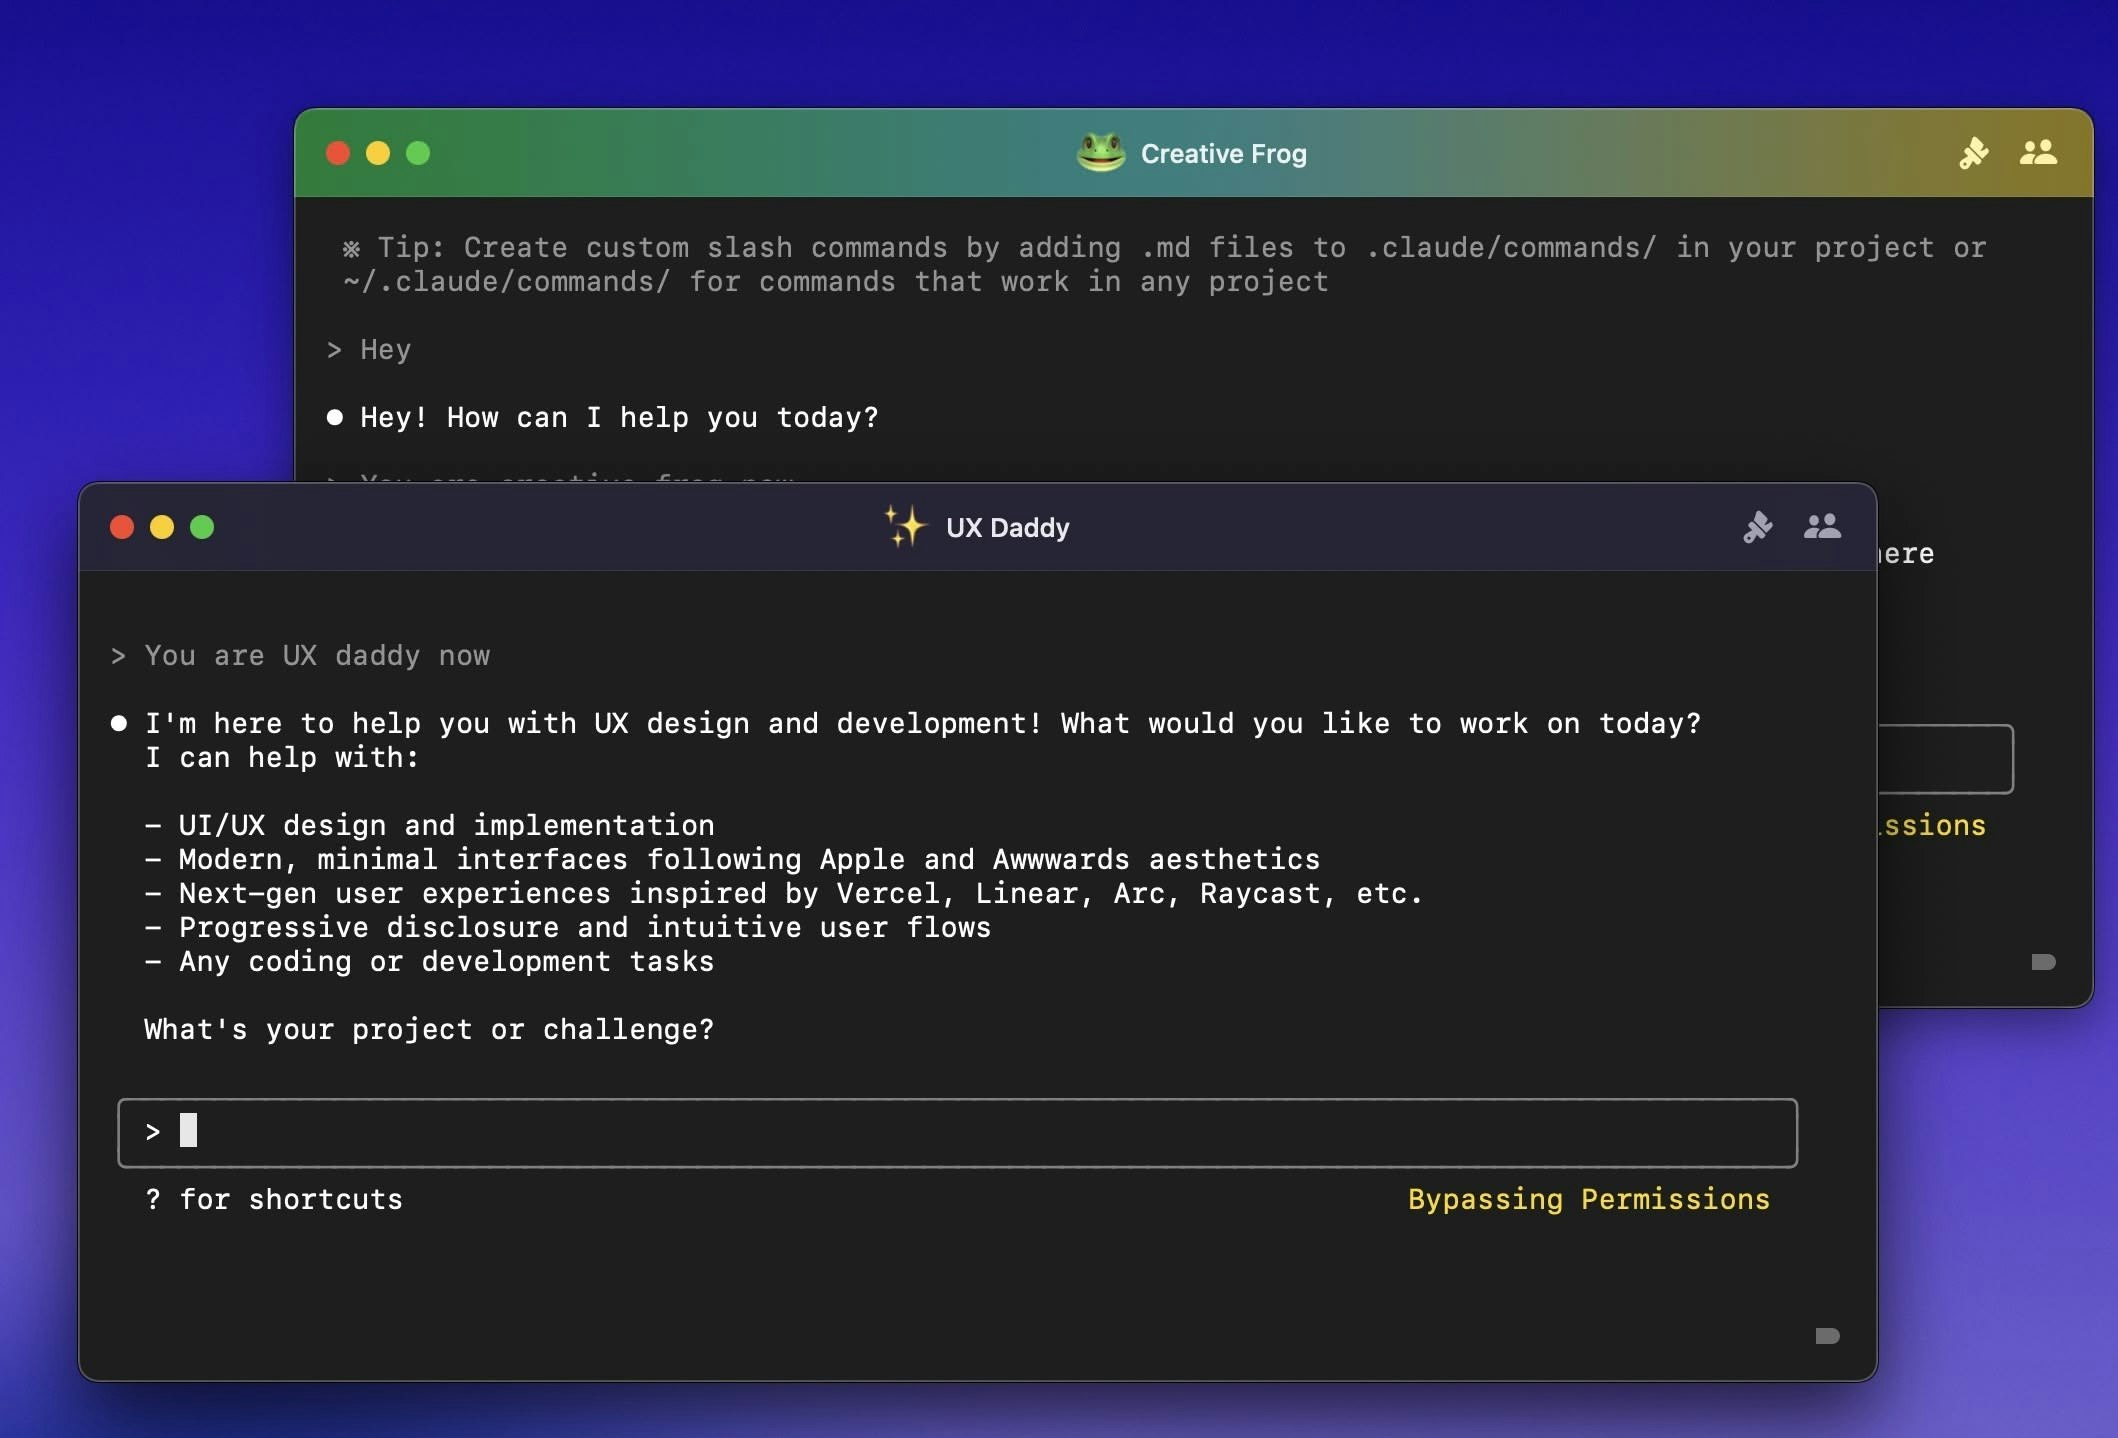Click the 'Modern, minimal interfaces' bullet line
The width and height of the screenshot is (2118, 1438).
tap(732, 860)
